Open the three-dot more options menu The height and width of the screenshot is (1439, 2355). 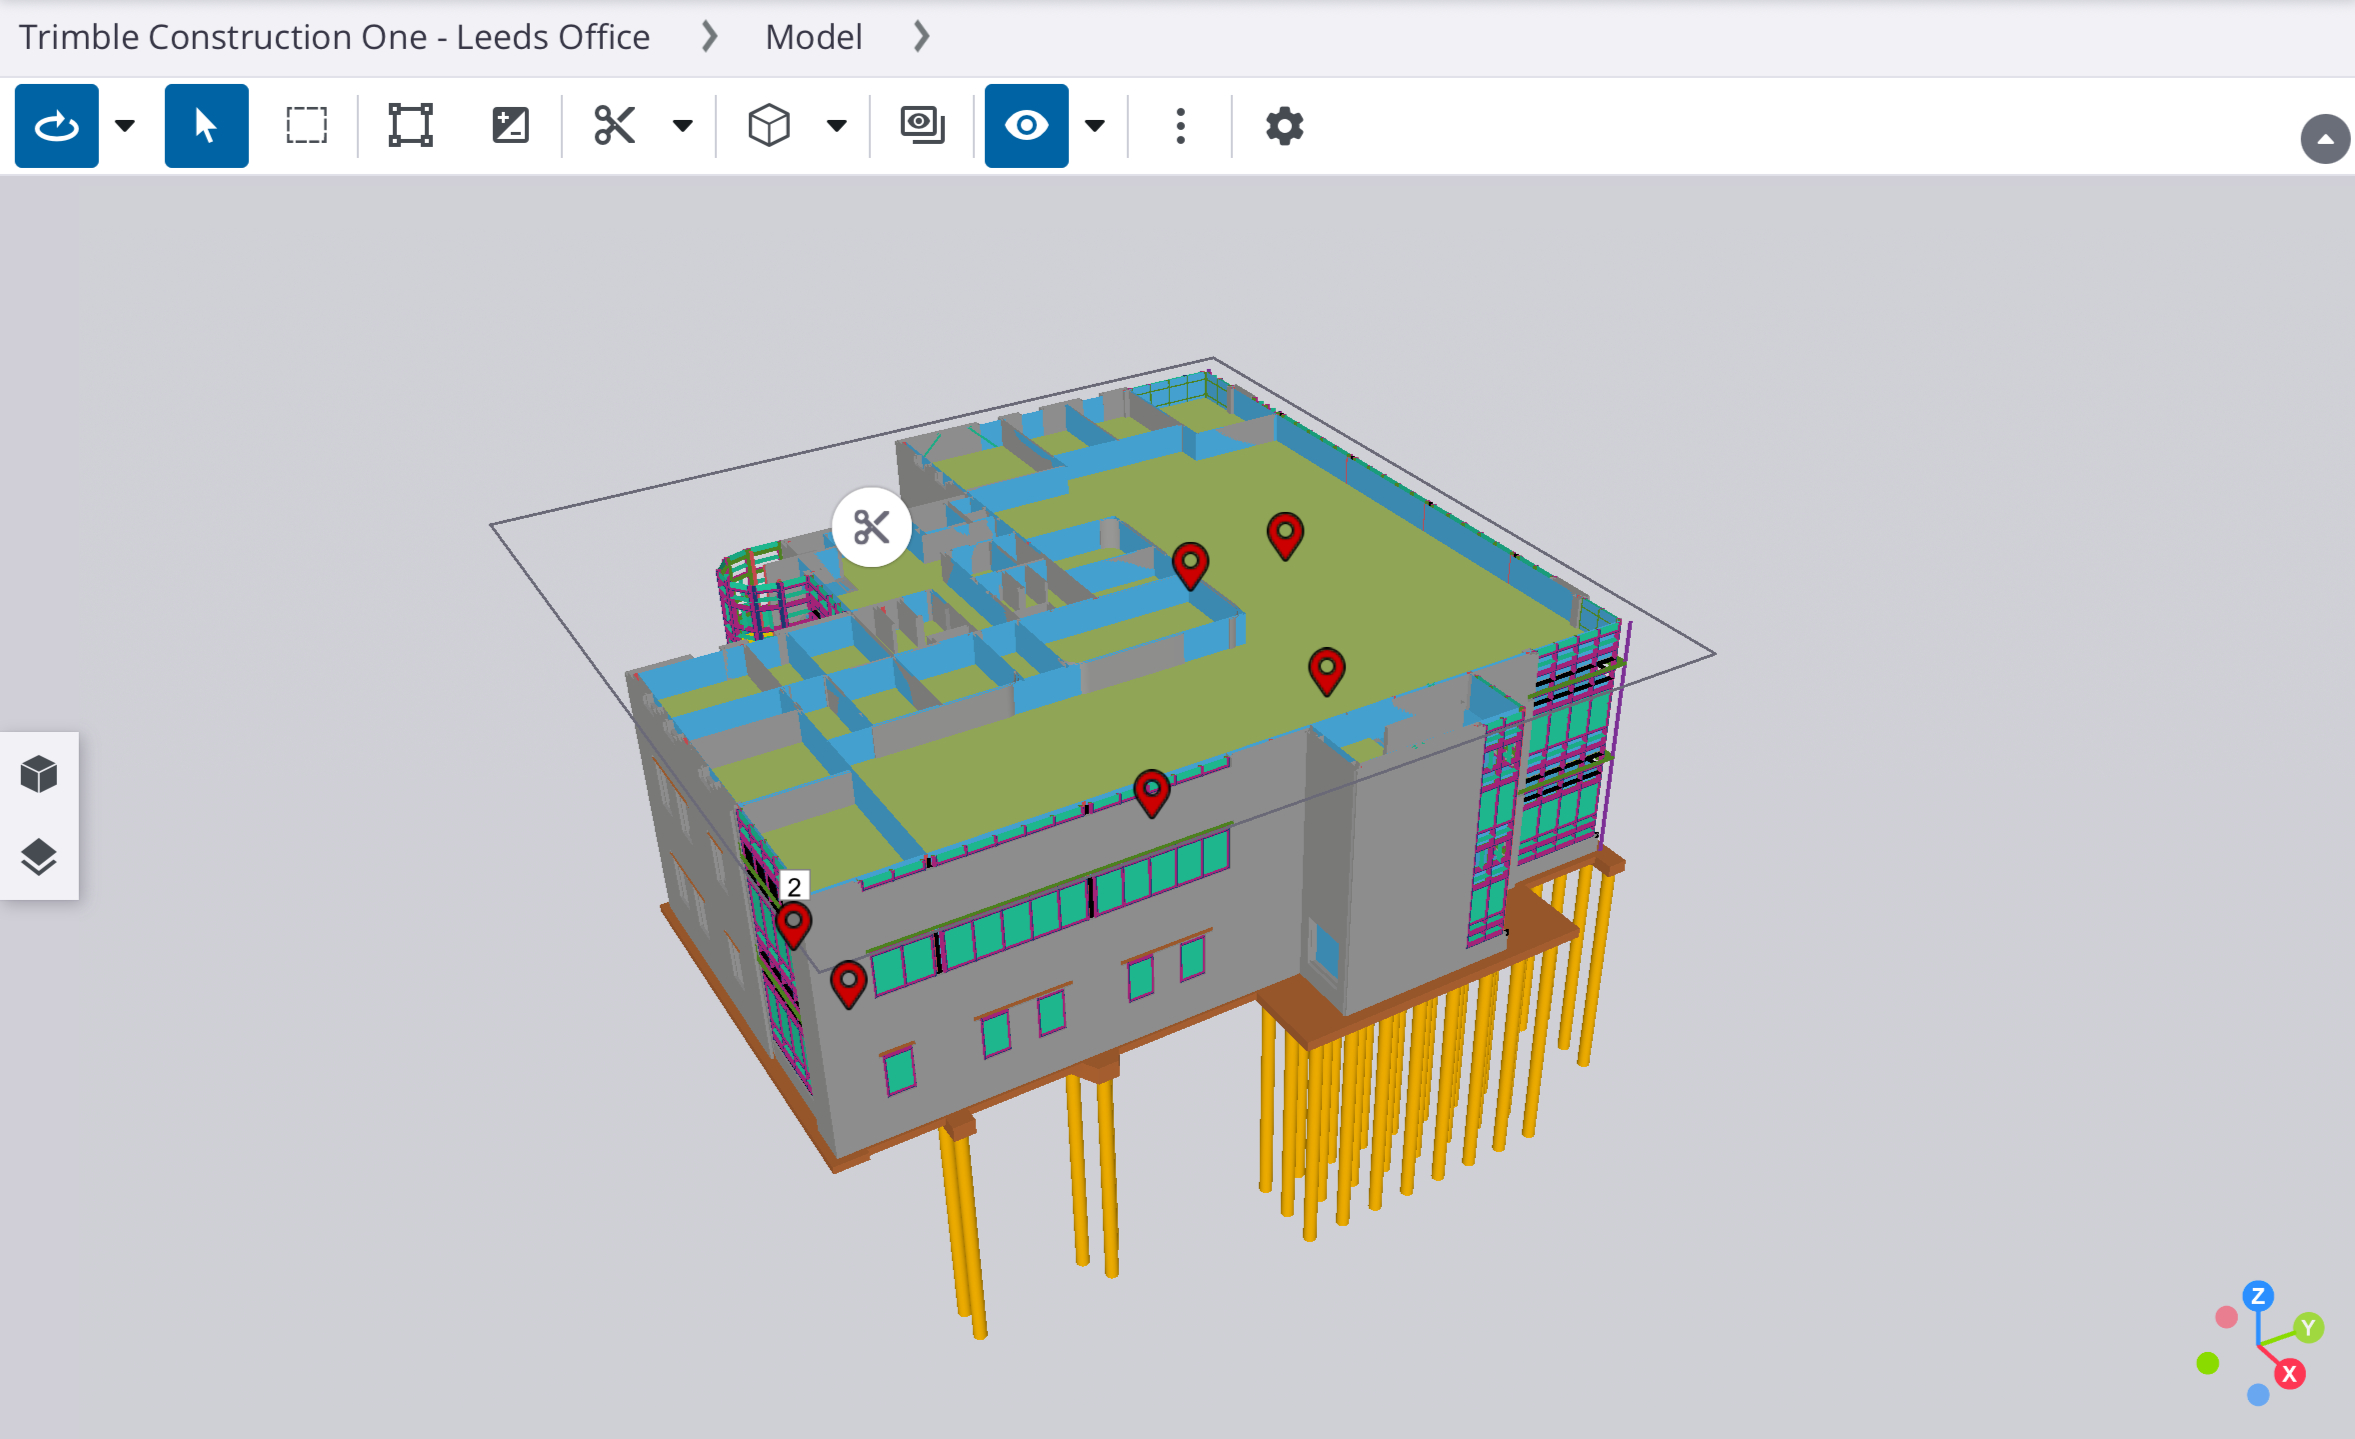pos(1180,126)
